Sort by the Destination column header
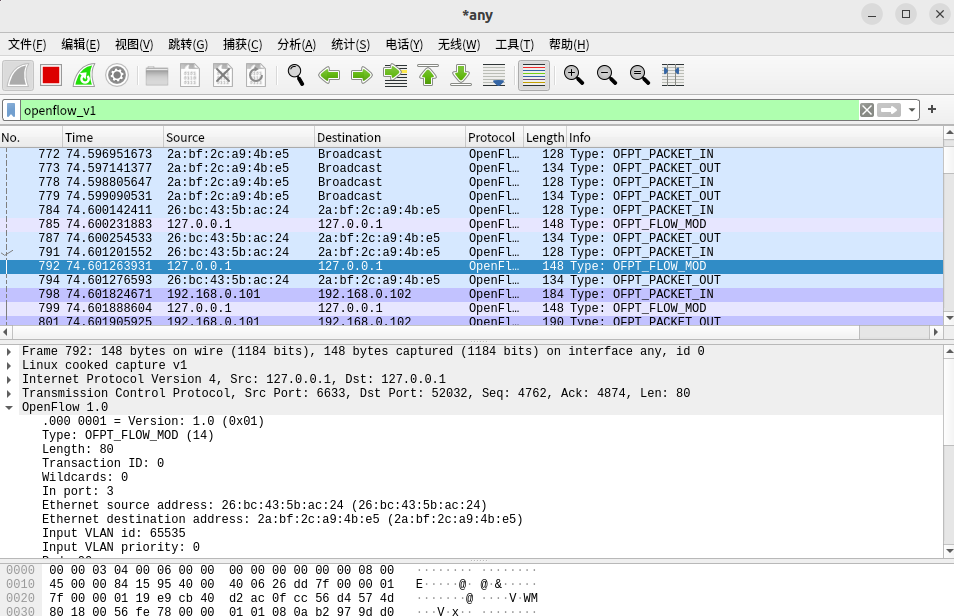This screenshot has height=616, width=954. (389, 138)
